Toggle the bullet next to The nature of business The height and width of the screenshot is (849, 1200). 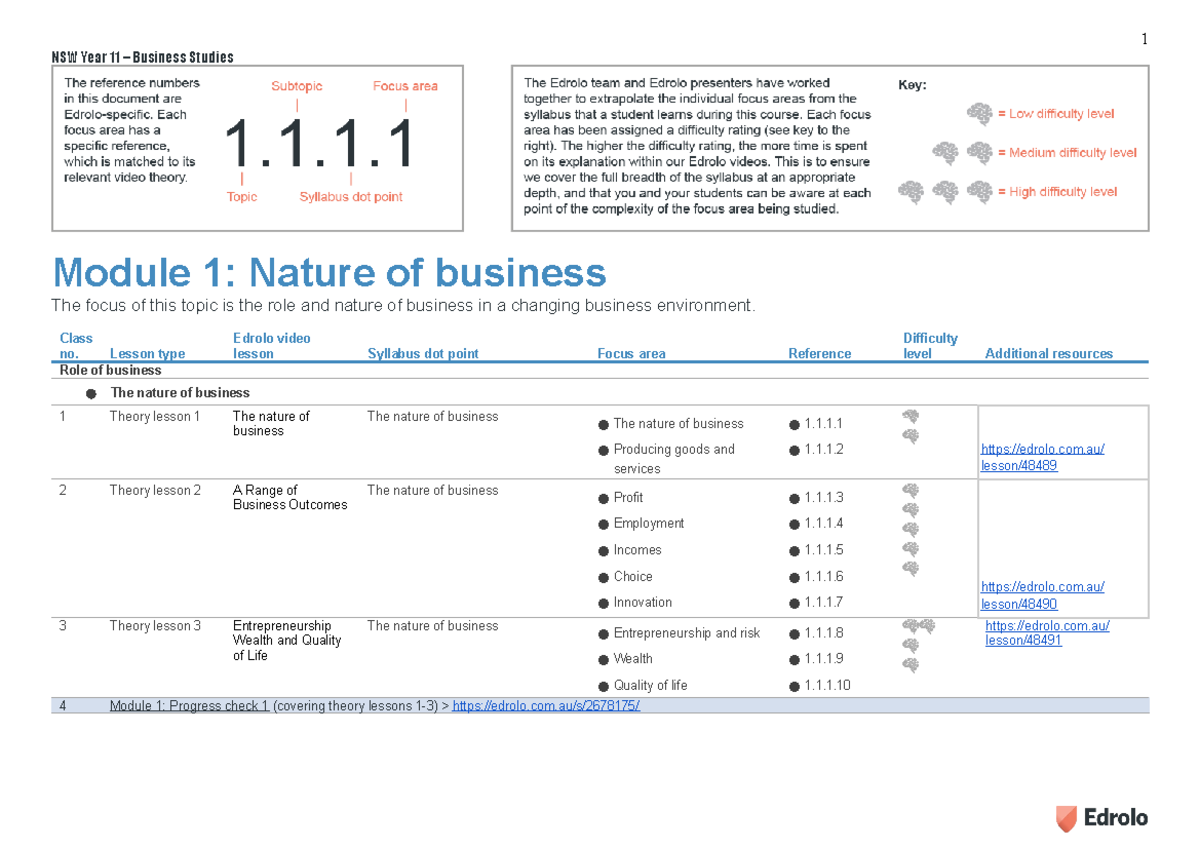[x=91, y=392]
